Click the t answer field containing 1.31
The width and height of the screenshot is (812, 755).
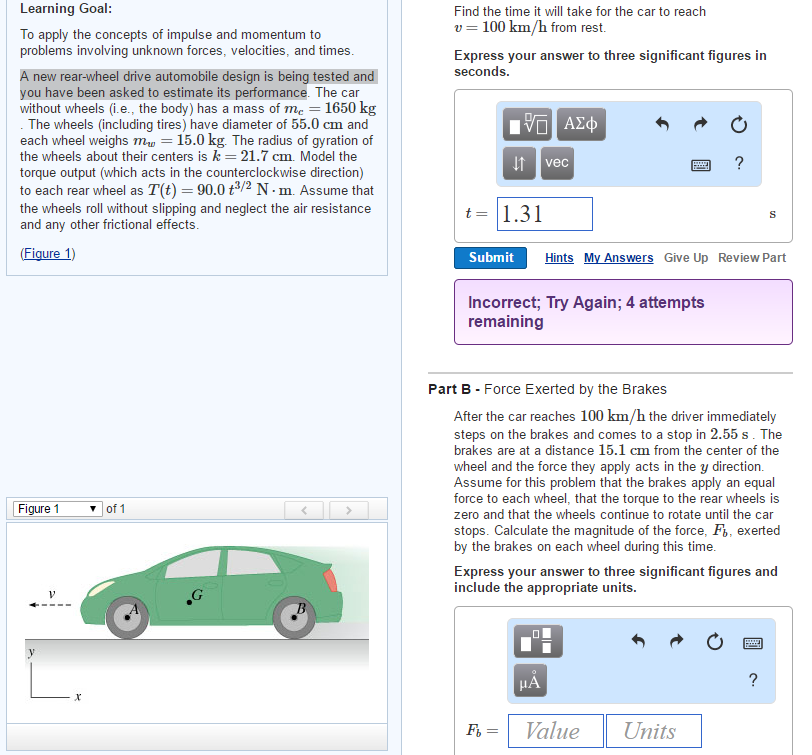[x=544, y=214]
